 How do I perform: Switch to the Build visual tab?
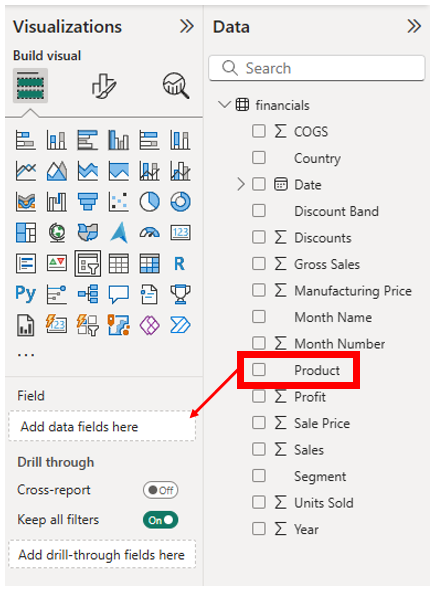coord(30,86)
